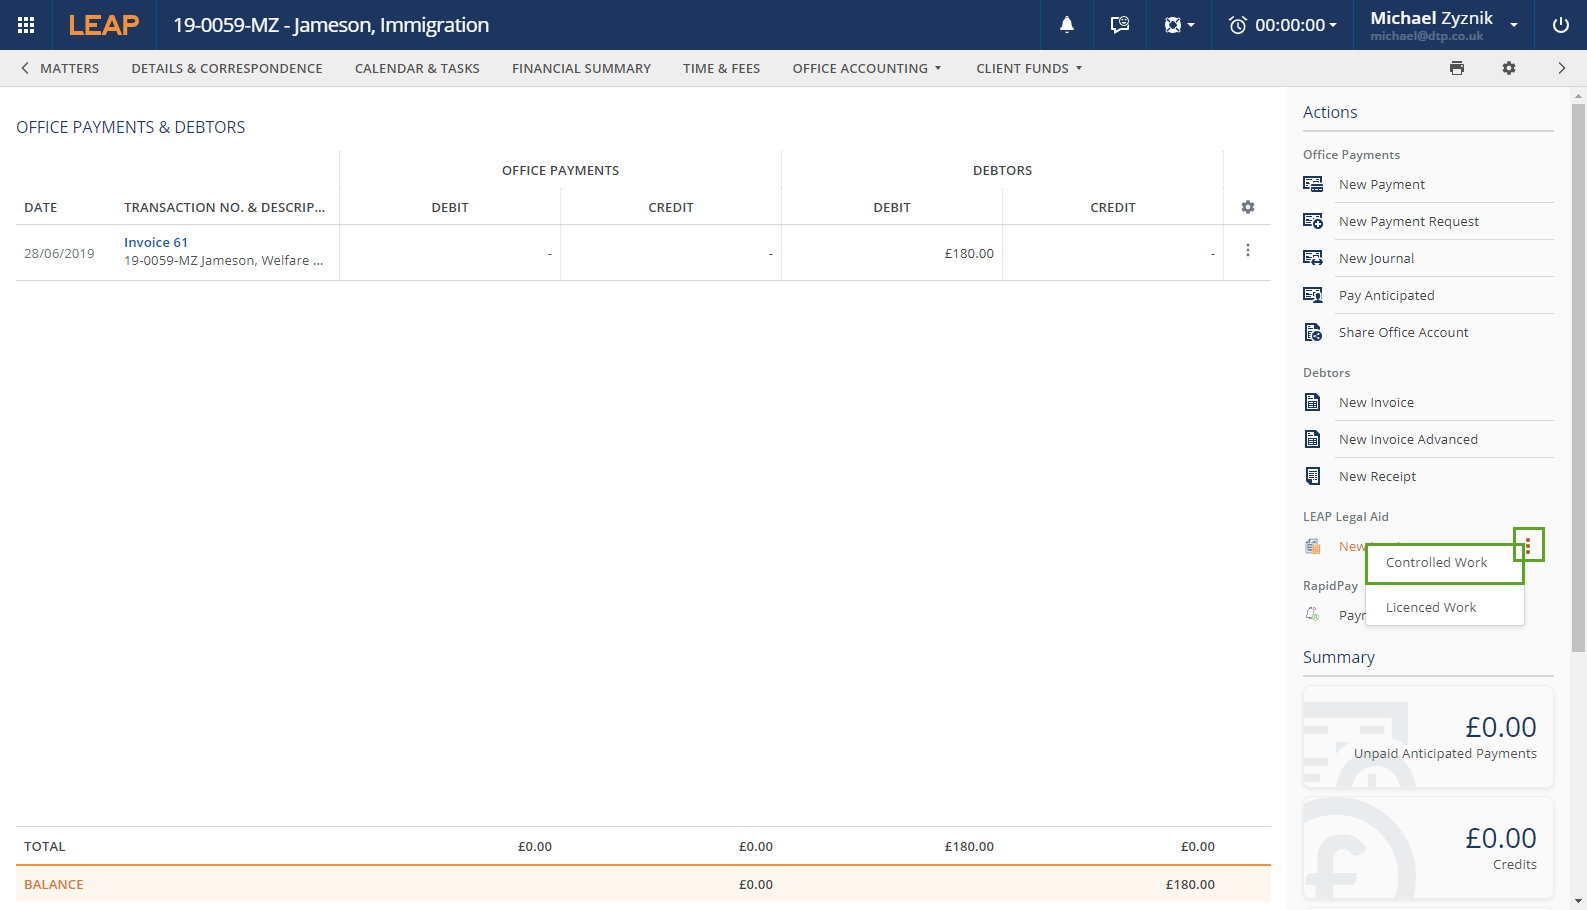Open Invoice 61 row options menu

pos(1247,251)
